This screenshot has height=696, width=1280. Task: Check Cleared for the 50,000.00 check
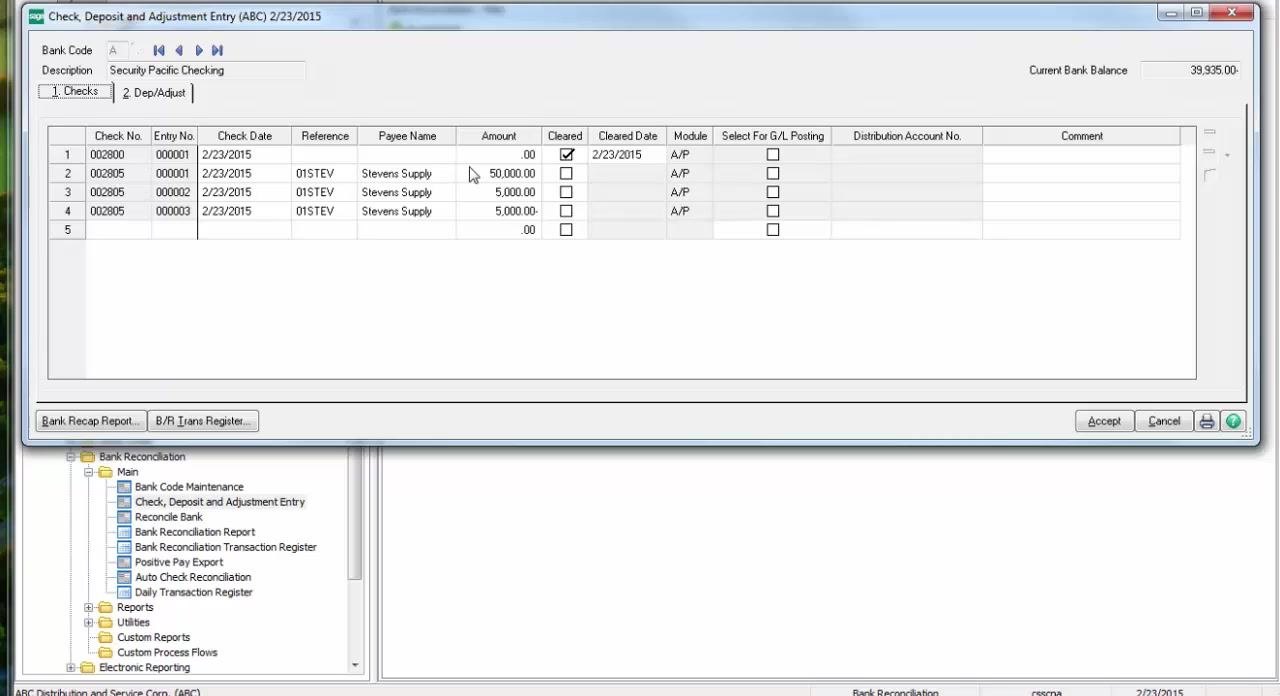point(566,173)
